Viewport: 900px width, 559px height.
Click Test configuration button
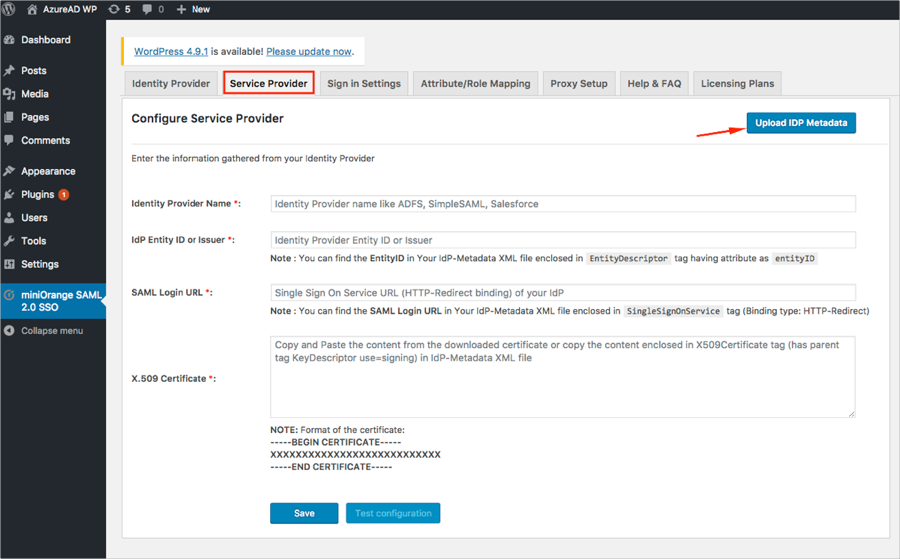click(393, 513)
